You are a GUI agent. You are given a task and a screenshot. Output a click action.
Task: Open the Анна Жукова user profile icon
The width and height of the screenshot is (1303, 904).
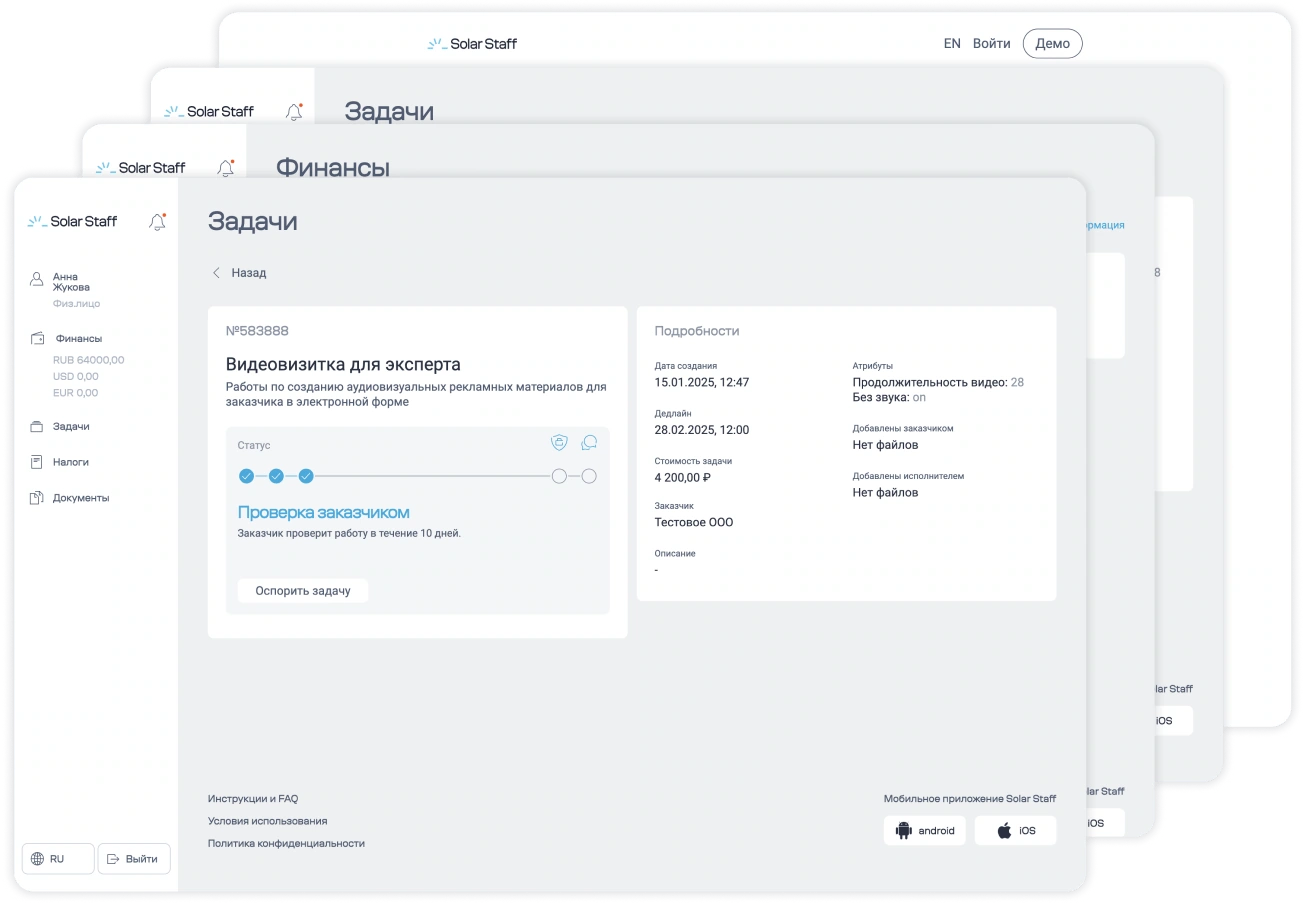point(37,278)
